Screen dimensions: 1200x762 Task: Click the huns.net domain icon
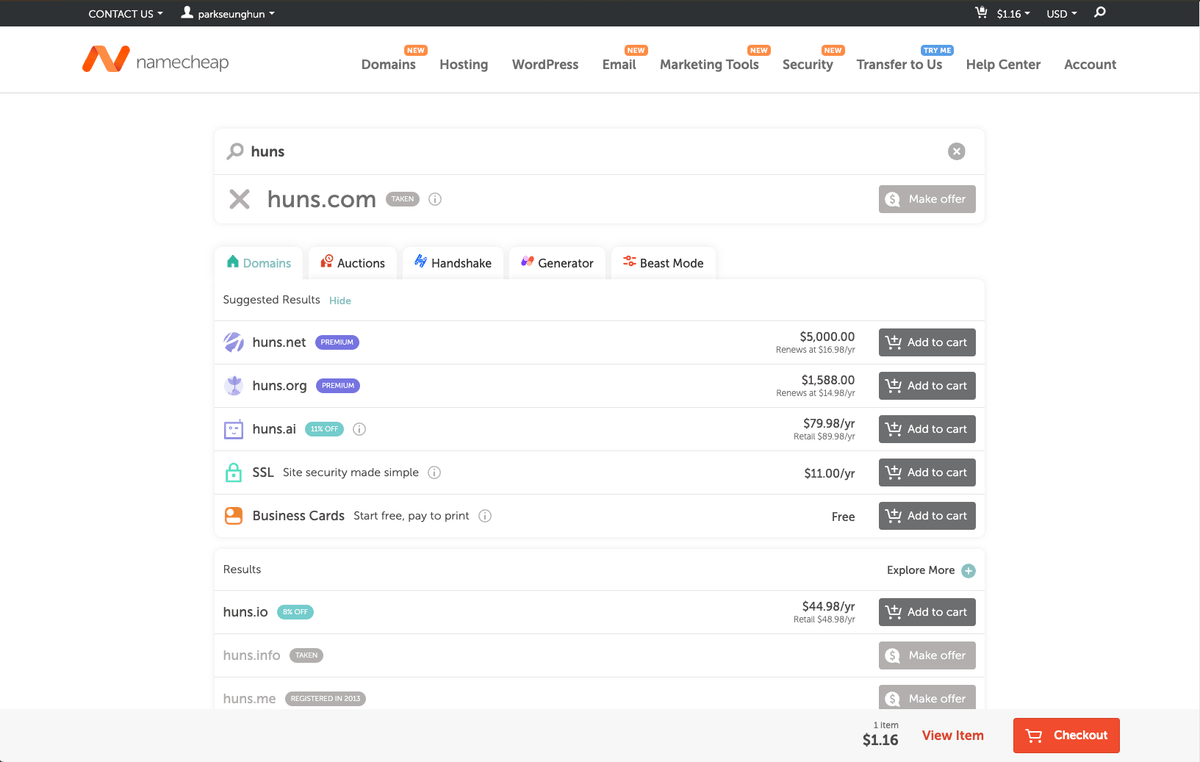point(233,342)
